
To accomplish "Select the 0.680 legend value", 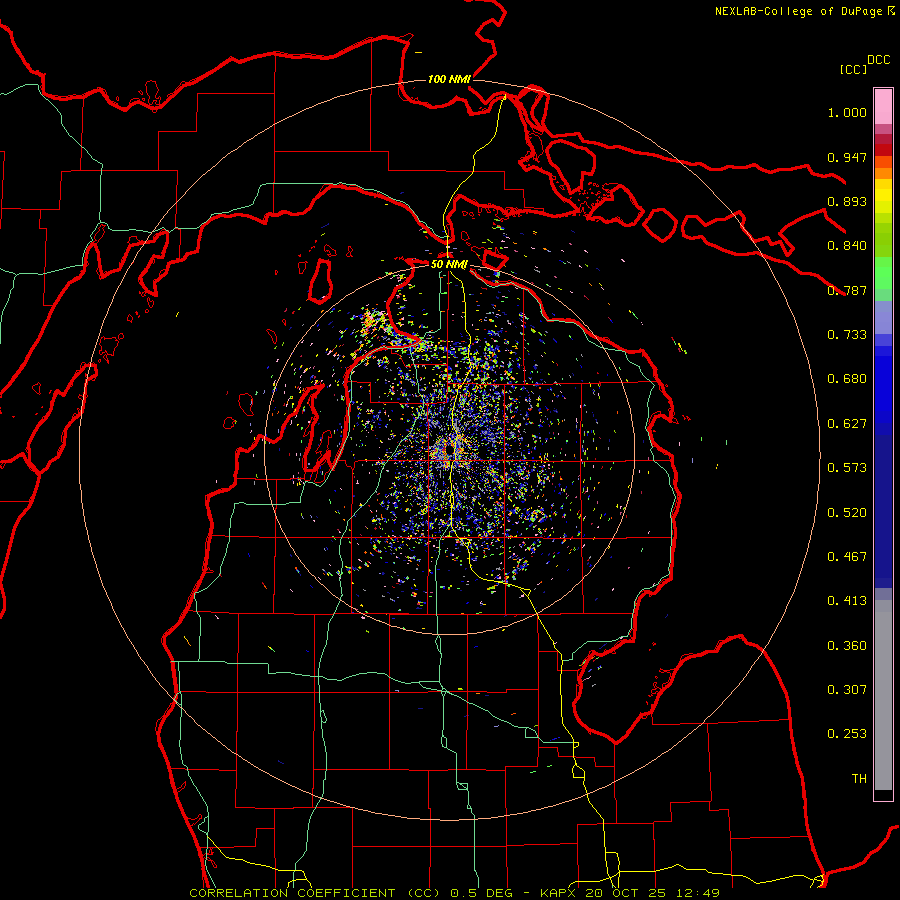I will point(847,379).
